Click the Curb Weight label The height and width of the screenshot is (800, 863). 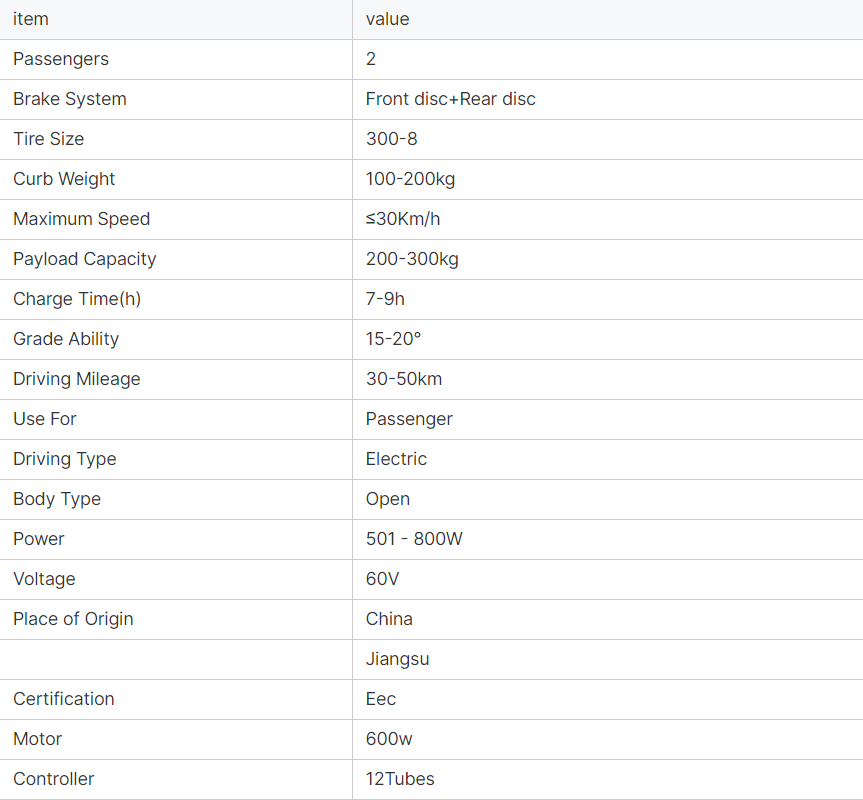coord(64,179)
